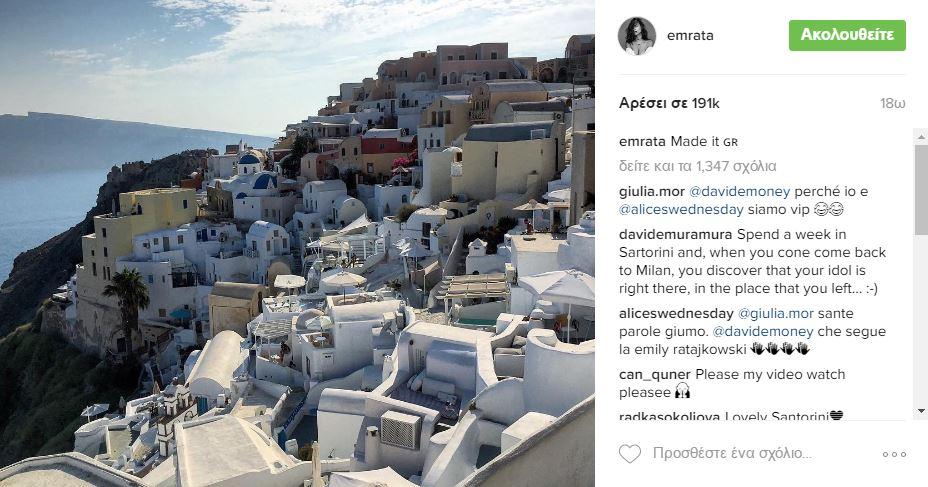Open emrata's profile picture avatar
Image resolution: width=928 pixels, height=487 pixels.
coord(637,36)
